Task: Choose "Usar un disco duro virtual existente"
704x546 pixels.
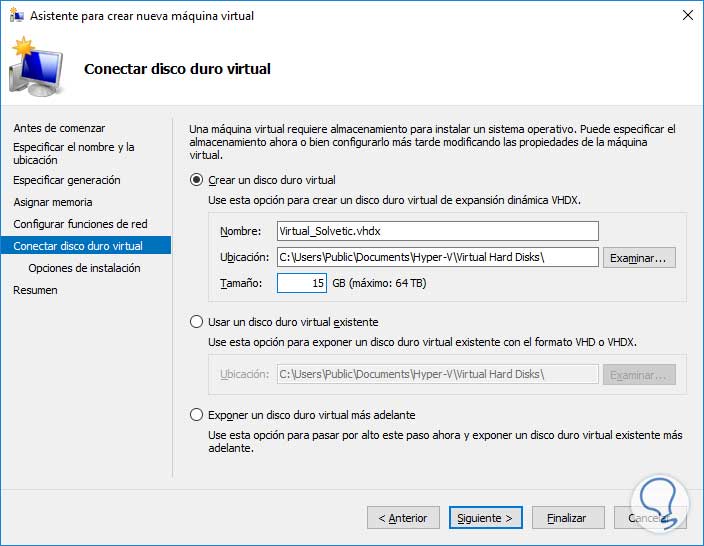Action: (x=196, y=322)
